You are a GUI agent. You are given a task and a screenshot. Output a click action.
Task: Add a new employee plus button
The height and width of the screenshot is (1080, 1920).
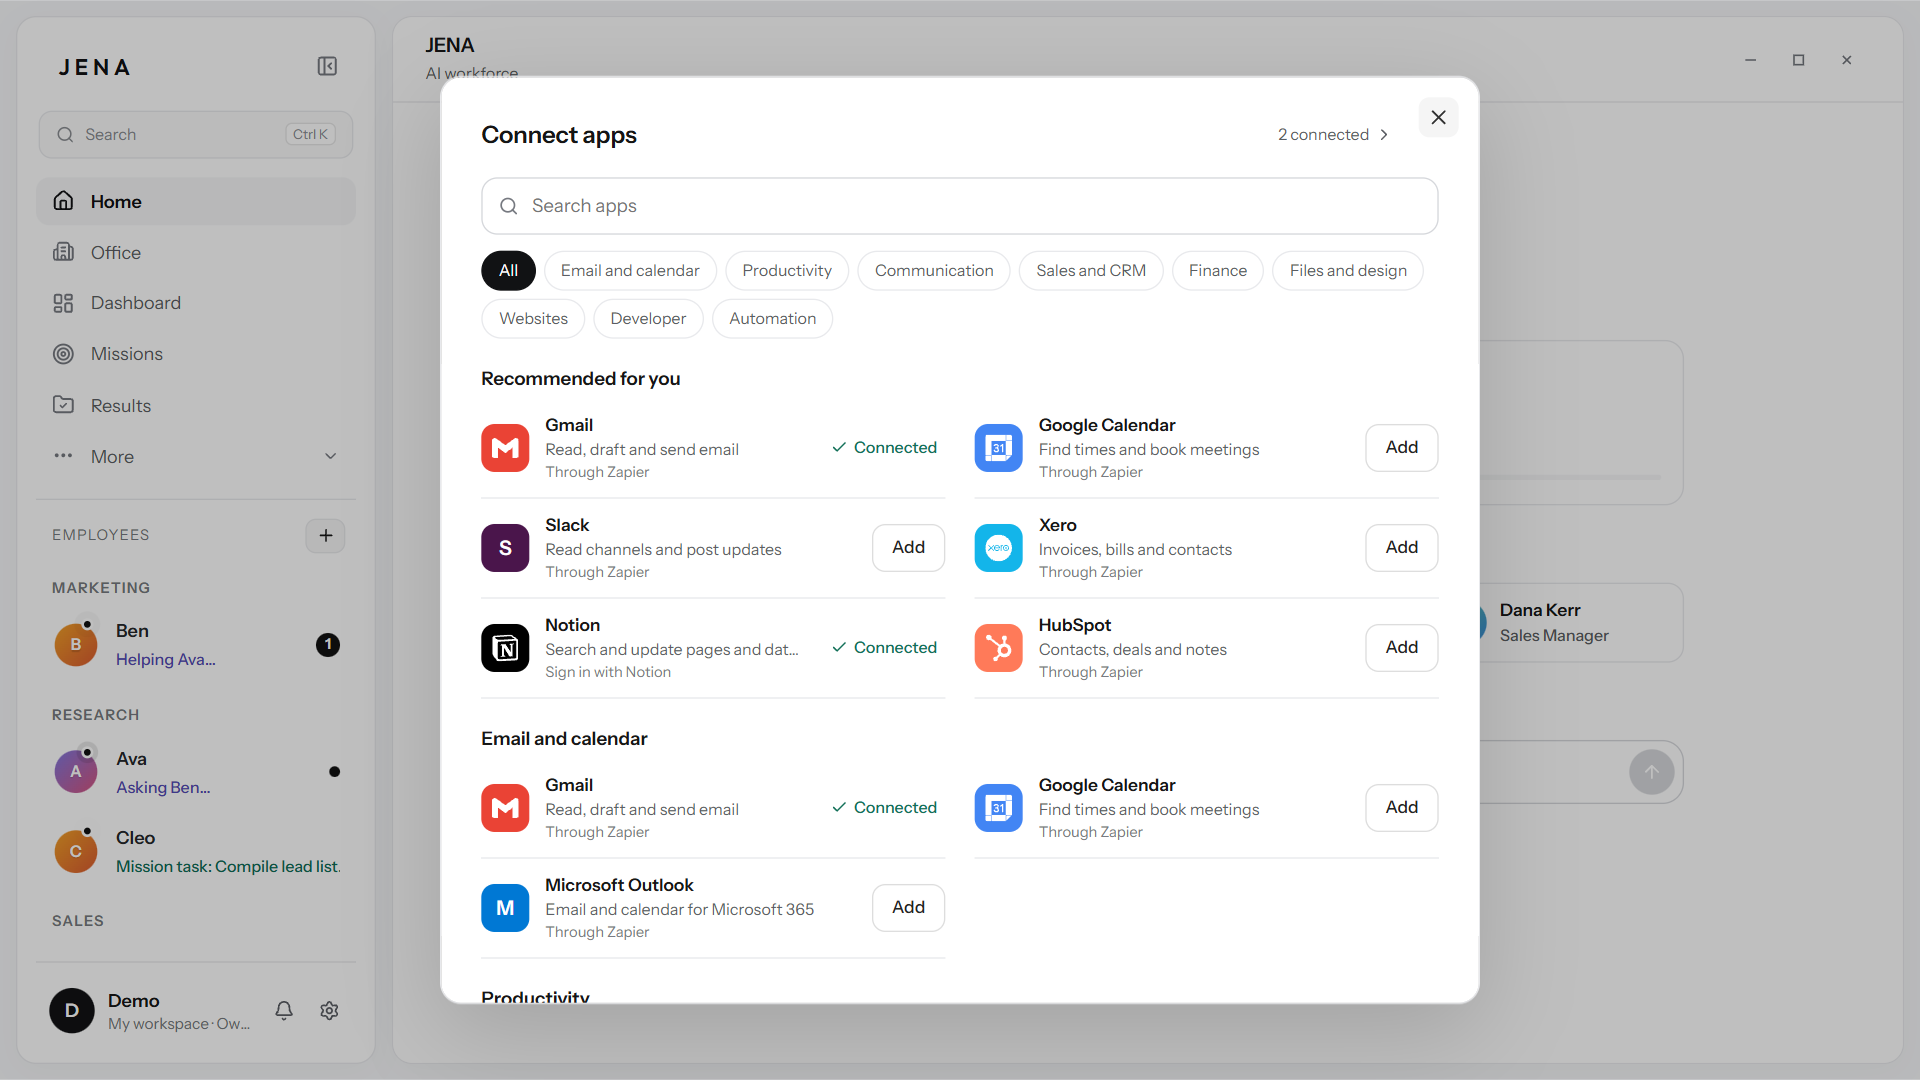coord(325,535)
